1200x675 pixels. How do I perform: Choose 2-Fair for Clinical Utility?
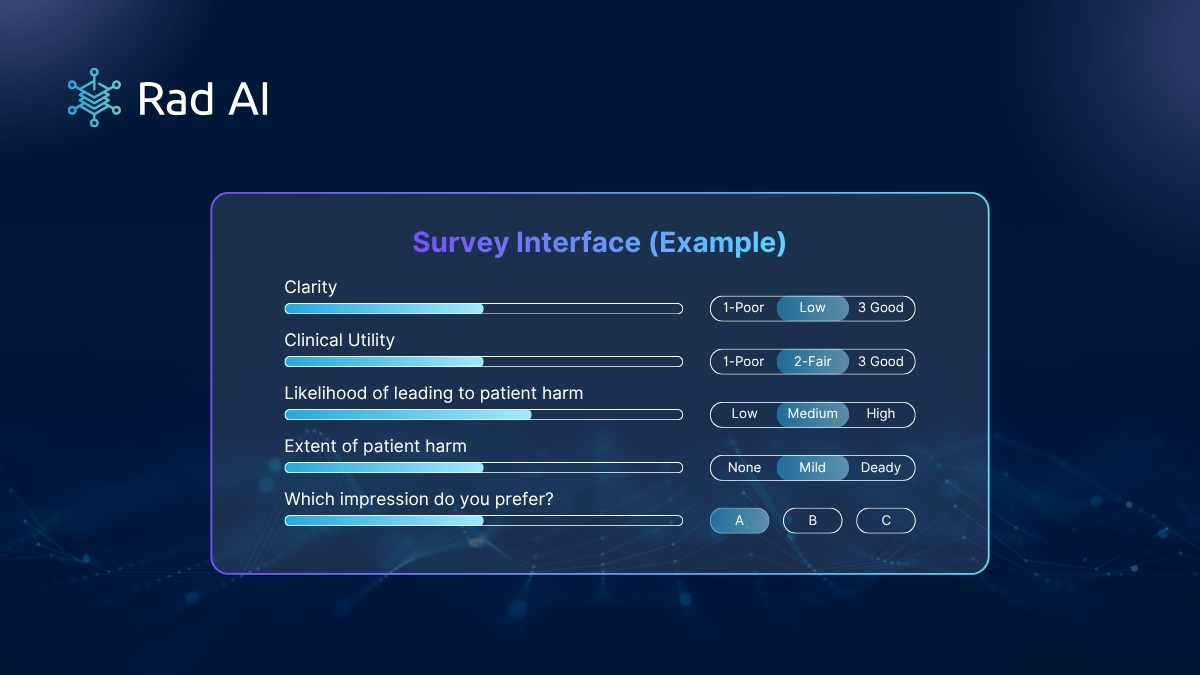coord(813,361)
